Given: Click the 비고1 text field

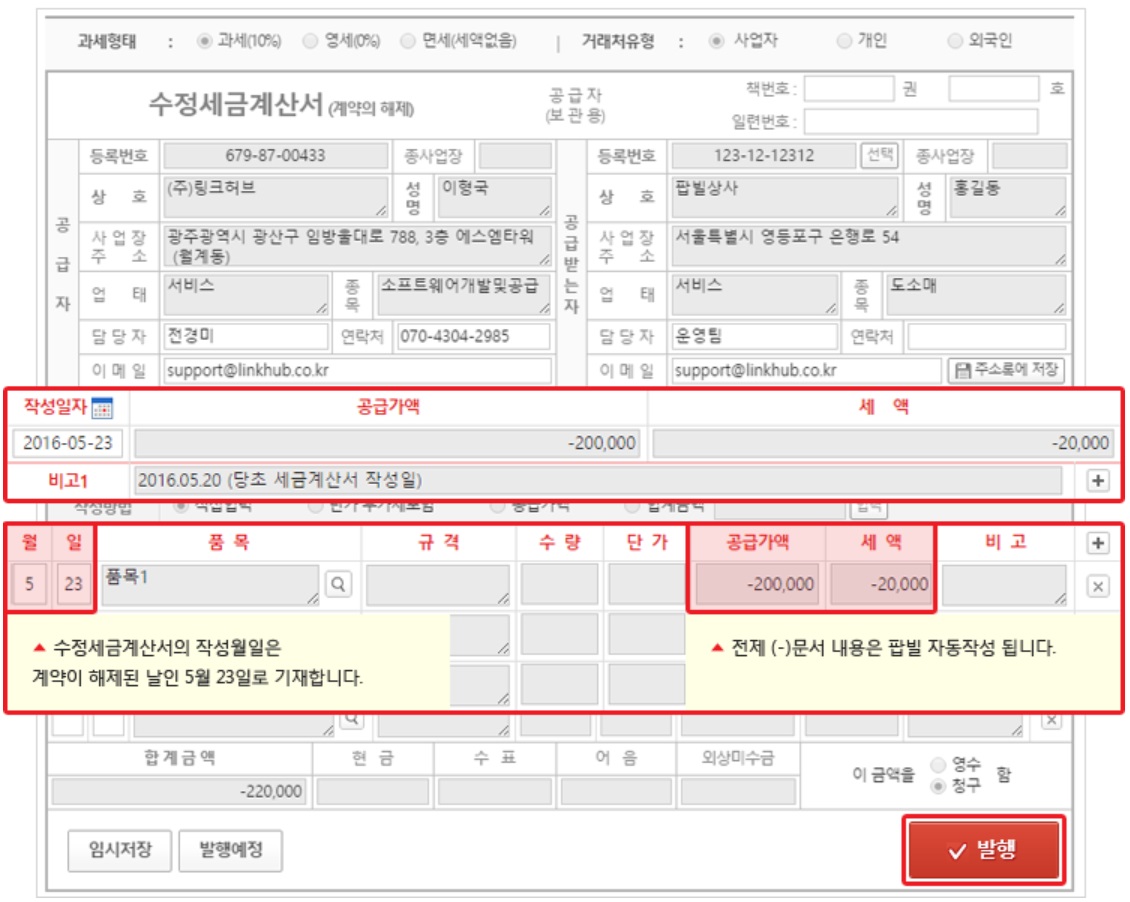Looking at the screenshot, I should click(598, 481).
